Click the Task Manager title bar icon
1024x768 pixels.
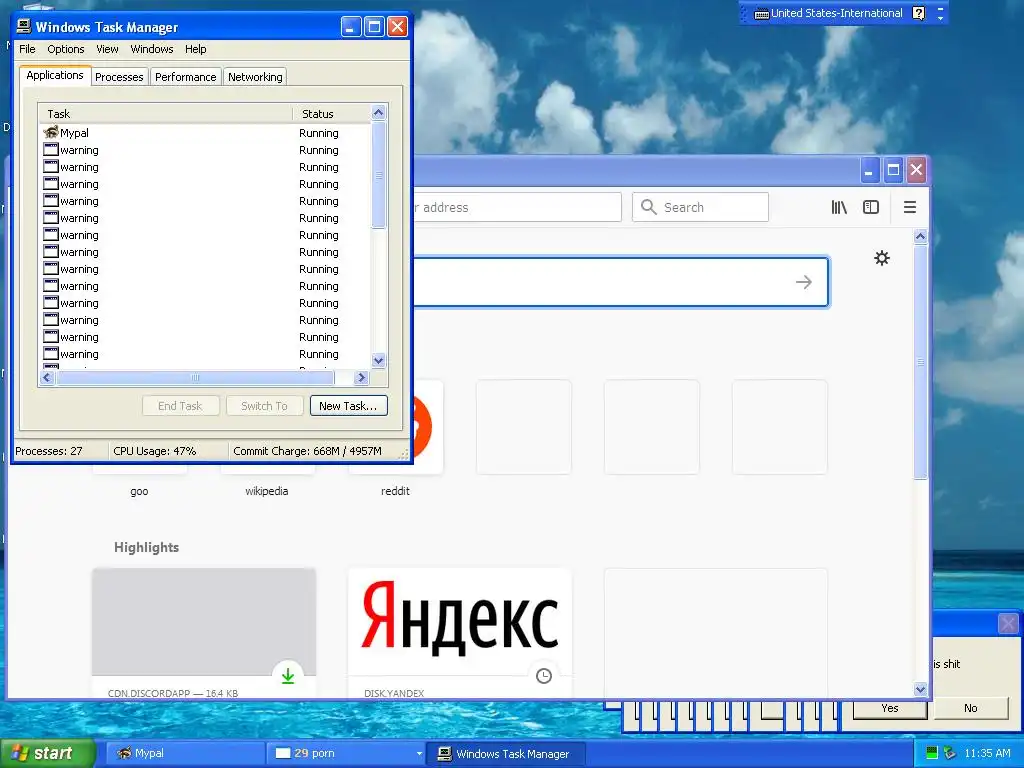click(24, 27)
